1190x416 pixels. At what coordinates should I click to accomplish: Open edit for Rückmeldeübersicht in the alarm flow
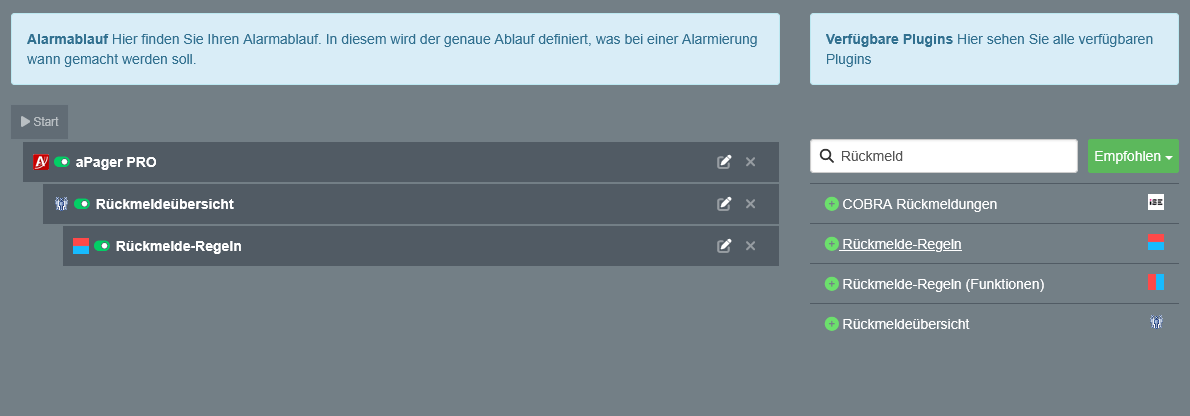pyautogui.click(x=724, y=204)
